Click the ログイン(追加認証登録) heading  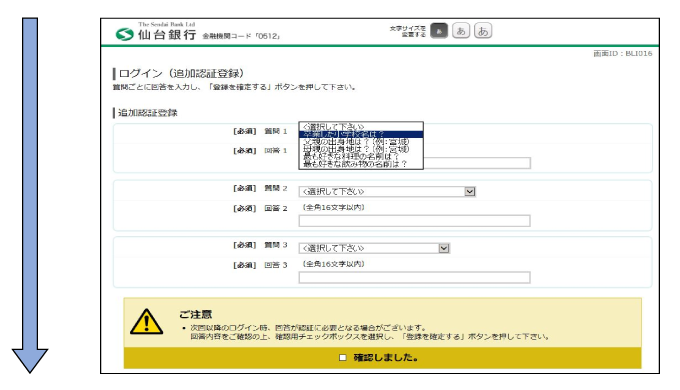tap(181, 73)
